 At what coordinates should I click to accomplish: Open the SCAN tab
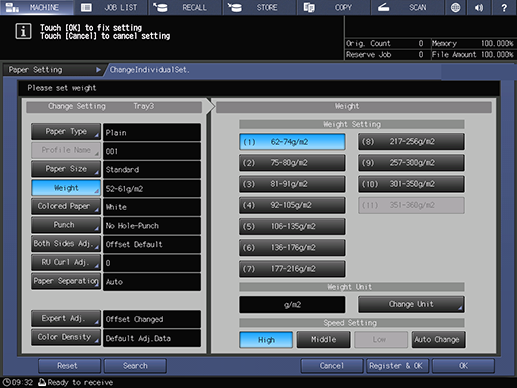tap(407, 7)
